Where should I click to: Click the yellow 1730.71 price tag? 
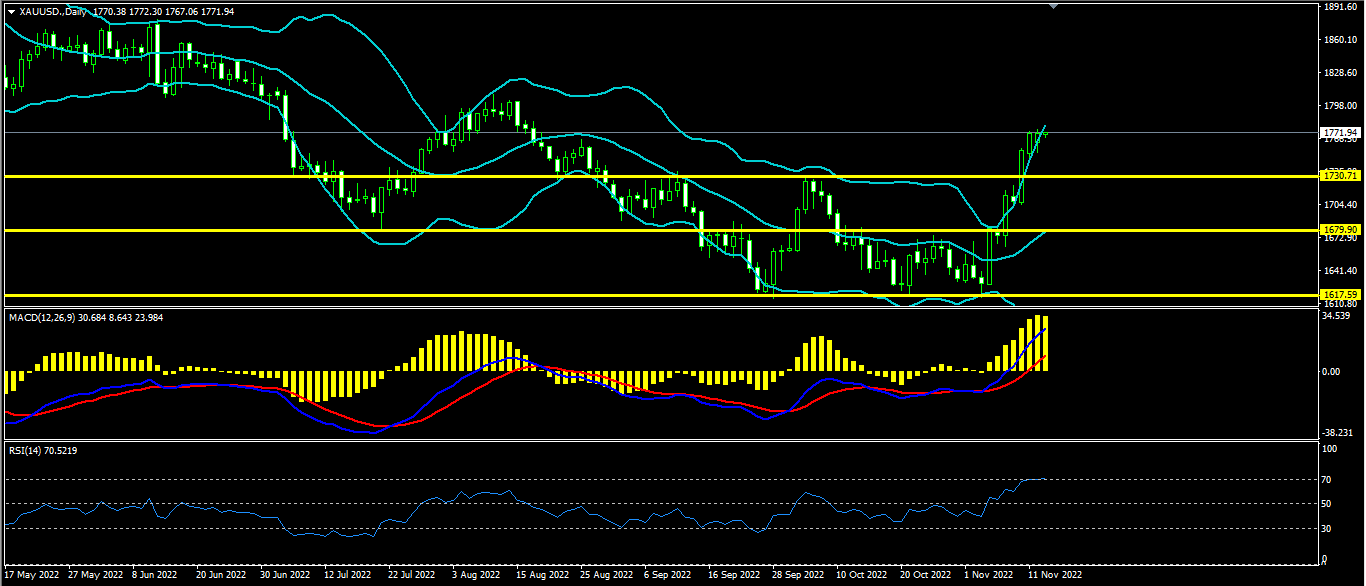tap(1339, 176)
